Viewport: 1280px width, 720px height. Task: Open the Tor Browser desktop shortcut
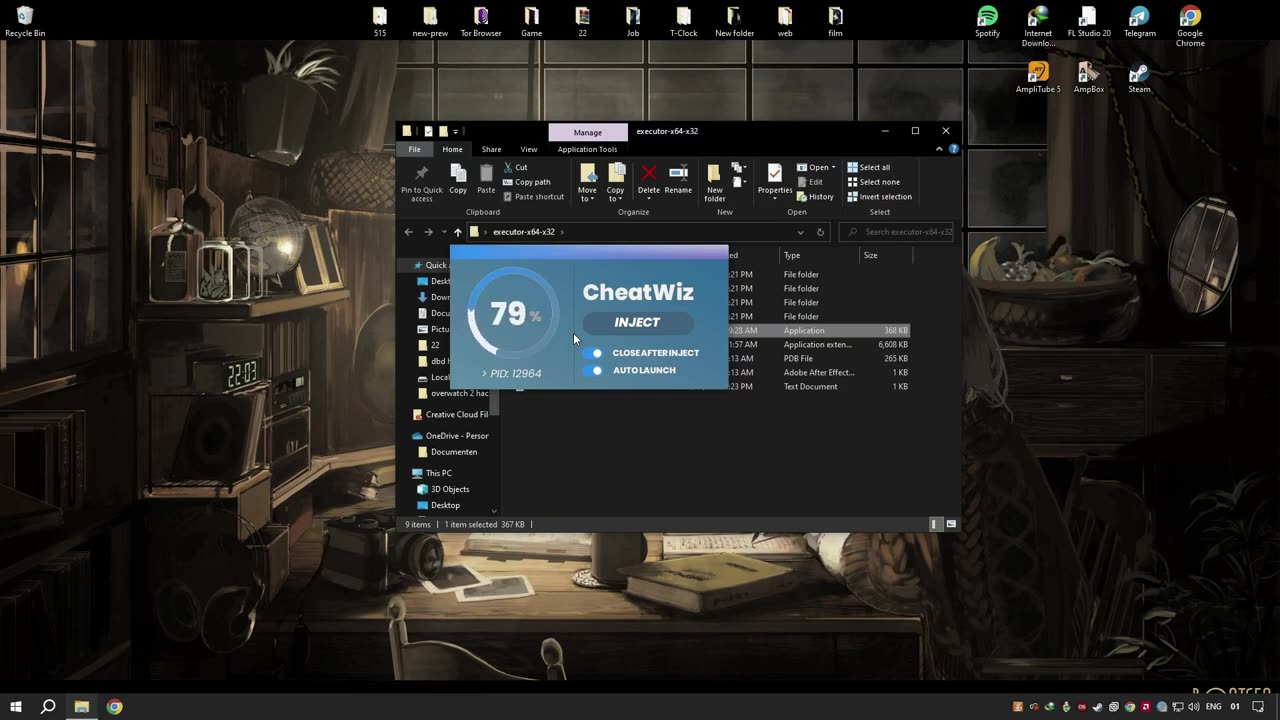481,22
